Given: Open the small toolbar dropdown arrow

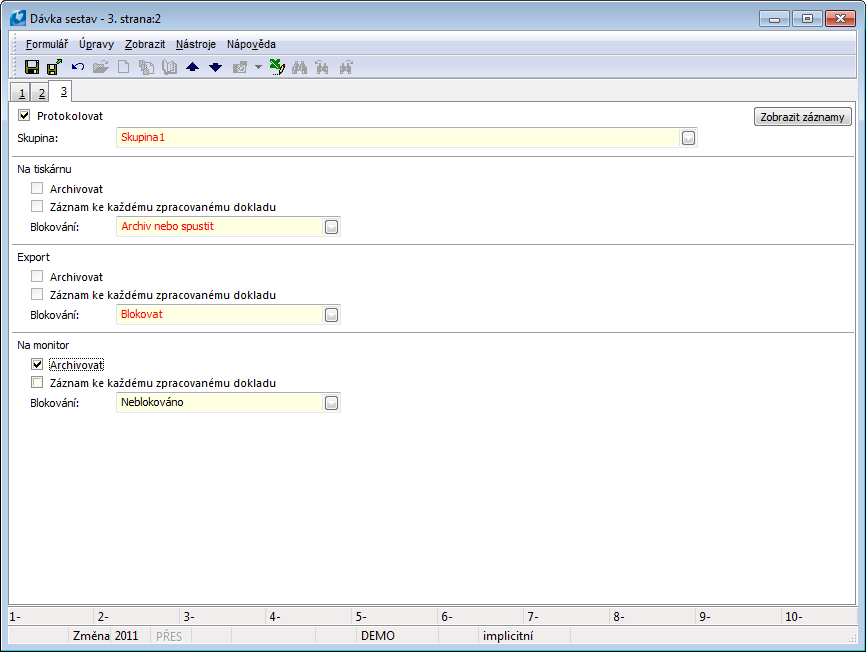Looking at the screenshot, I should click(x=258, y=67).
